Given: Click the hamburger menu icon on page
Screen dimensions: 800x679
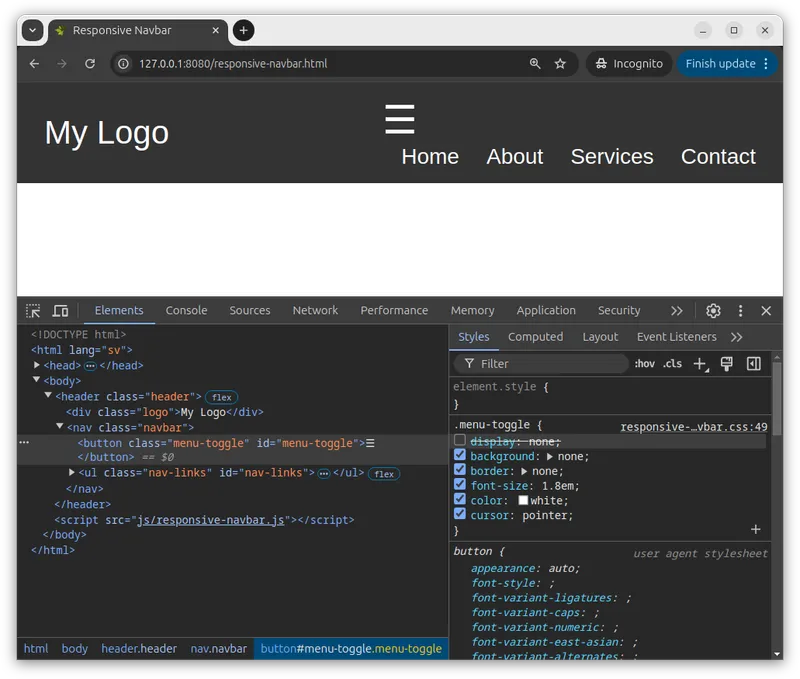Looking at the screenshot, I should point(399,119).
